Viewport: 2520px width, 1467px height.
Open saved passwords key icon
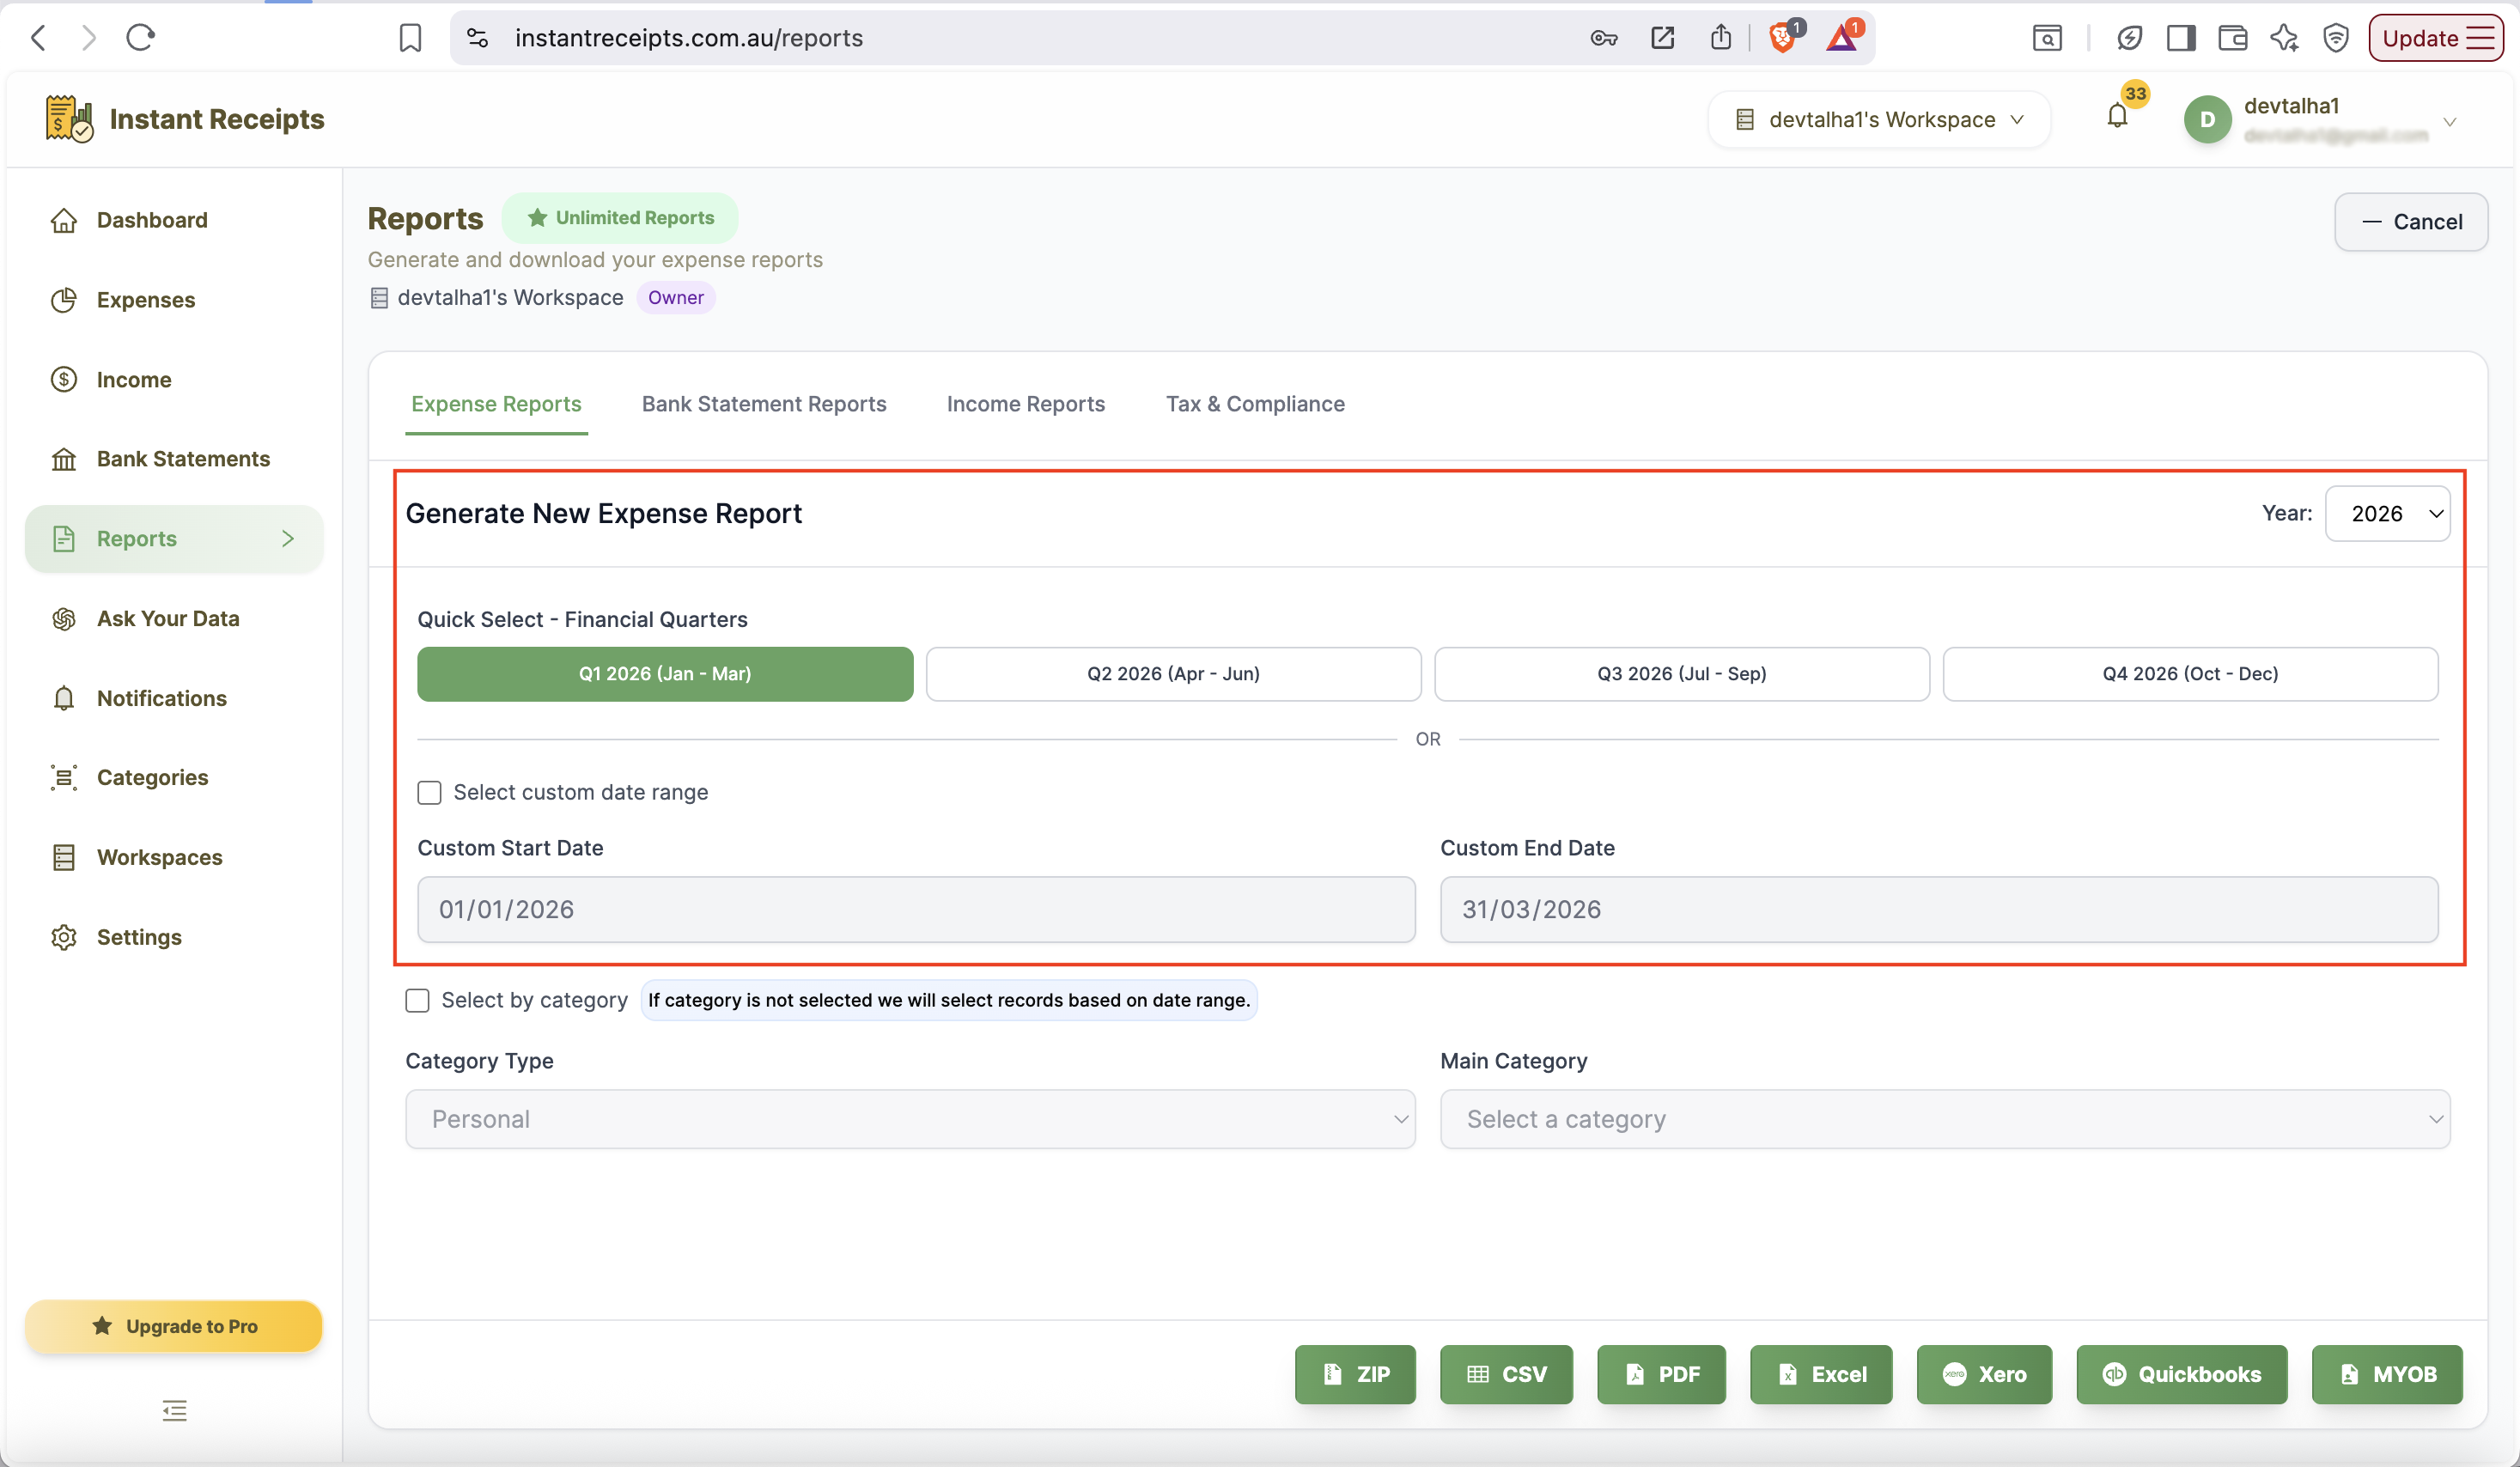pos(1604,38)
